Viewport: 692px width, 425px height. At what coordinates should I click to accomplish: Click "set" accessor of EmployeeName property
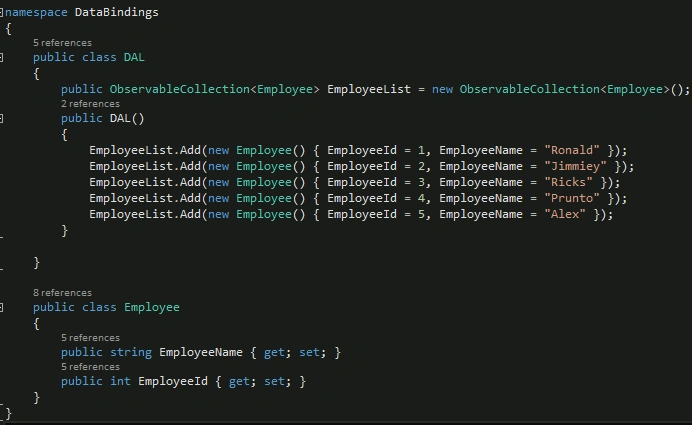click(309, 352)
